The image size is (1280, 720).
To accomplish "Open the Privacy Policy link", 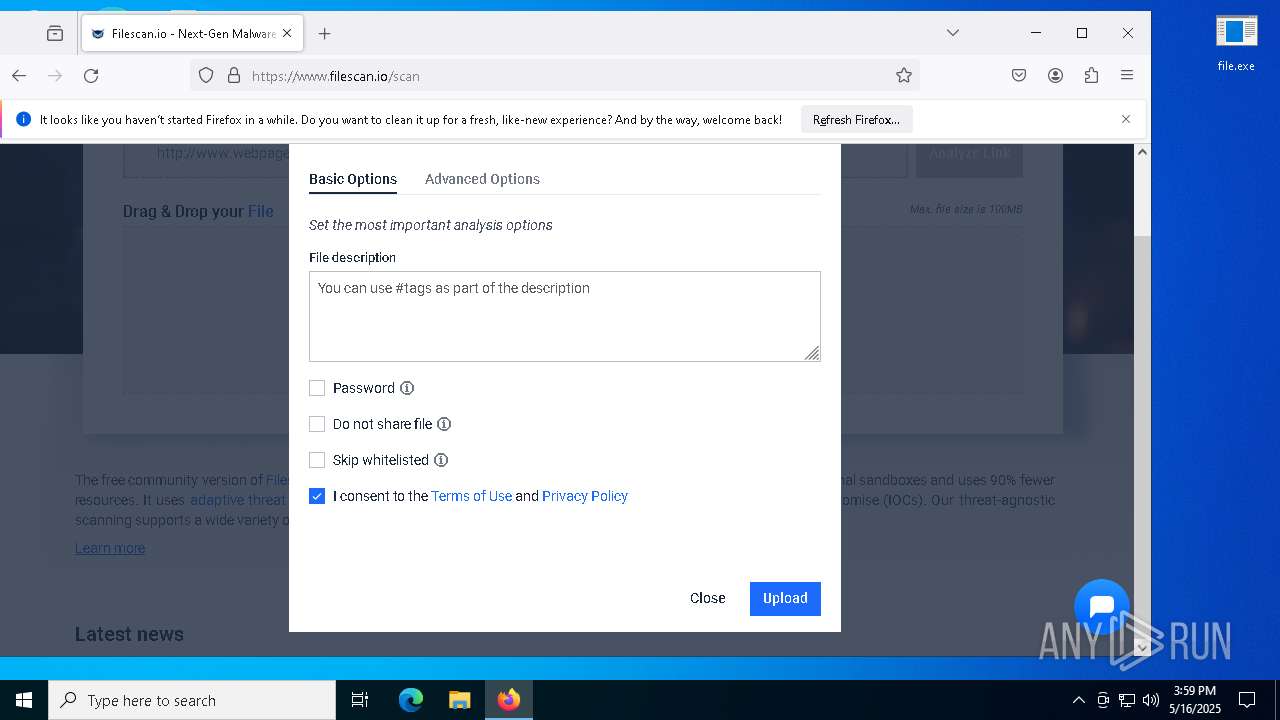I will coord(585,496).
